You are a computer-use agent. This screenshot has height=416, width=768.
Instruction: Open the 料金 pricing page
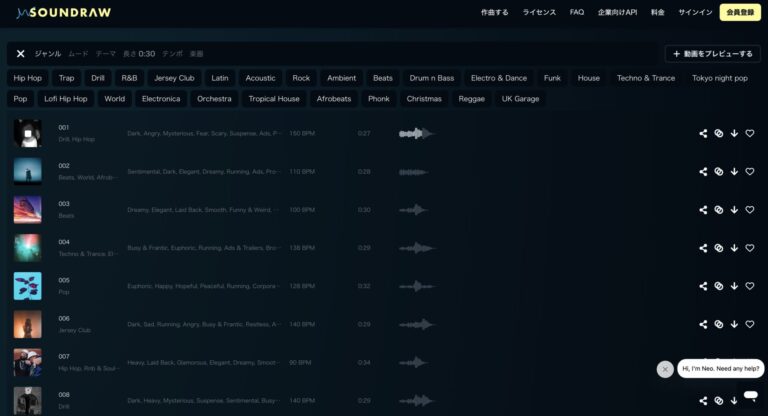(x=657, y=13)
